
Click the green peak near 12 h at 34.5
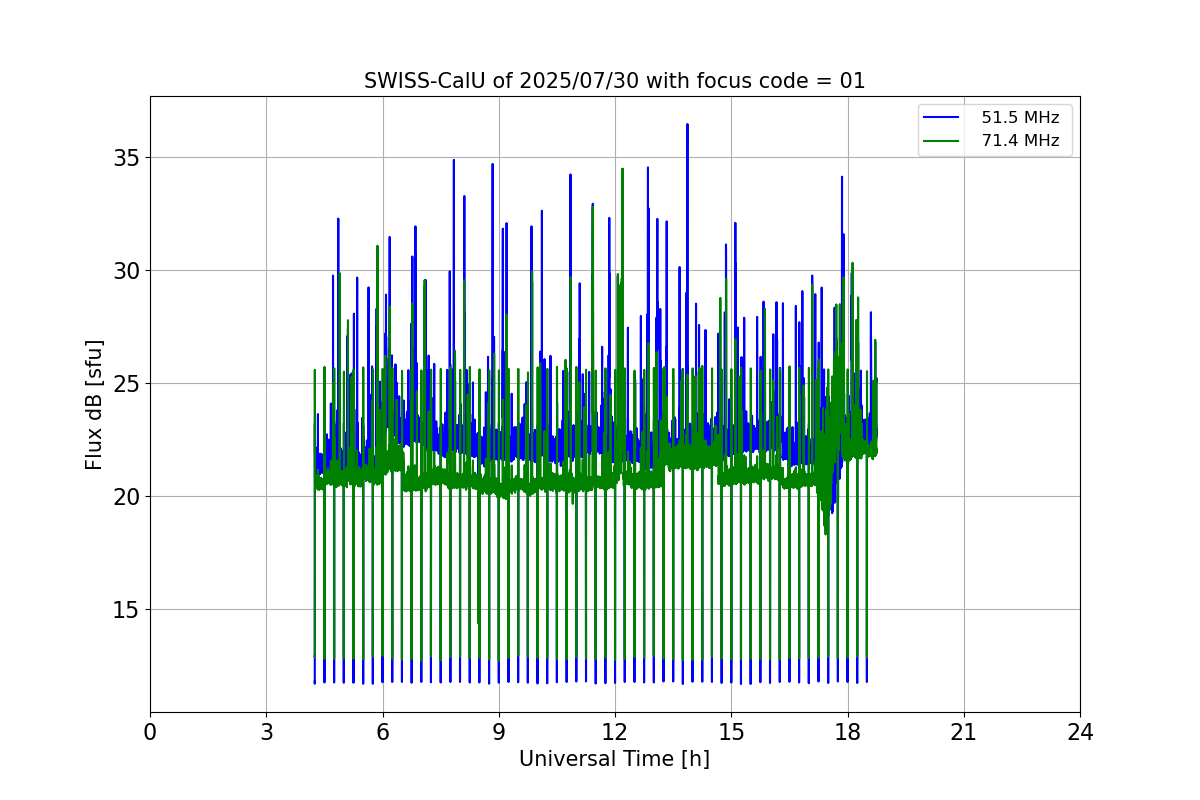tap(622, 170)
